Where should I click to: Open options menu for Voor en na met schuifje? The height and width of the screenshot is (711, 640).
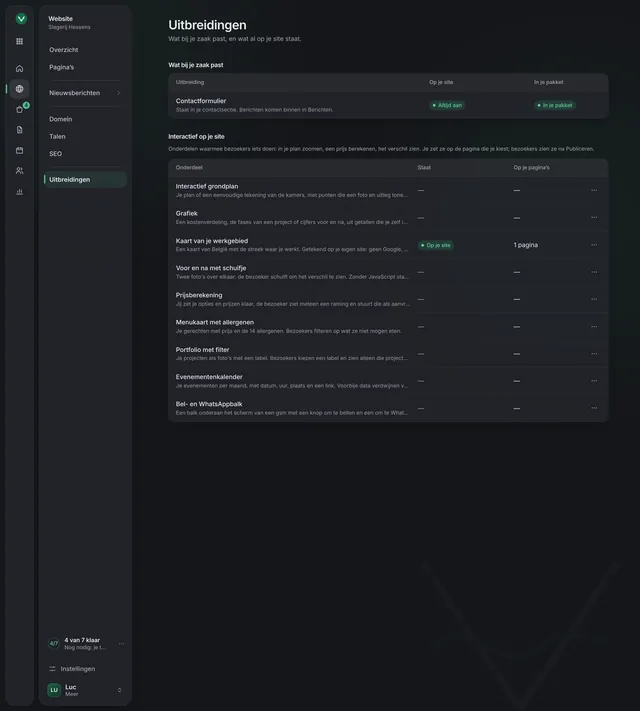[594, 272]
